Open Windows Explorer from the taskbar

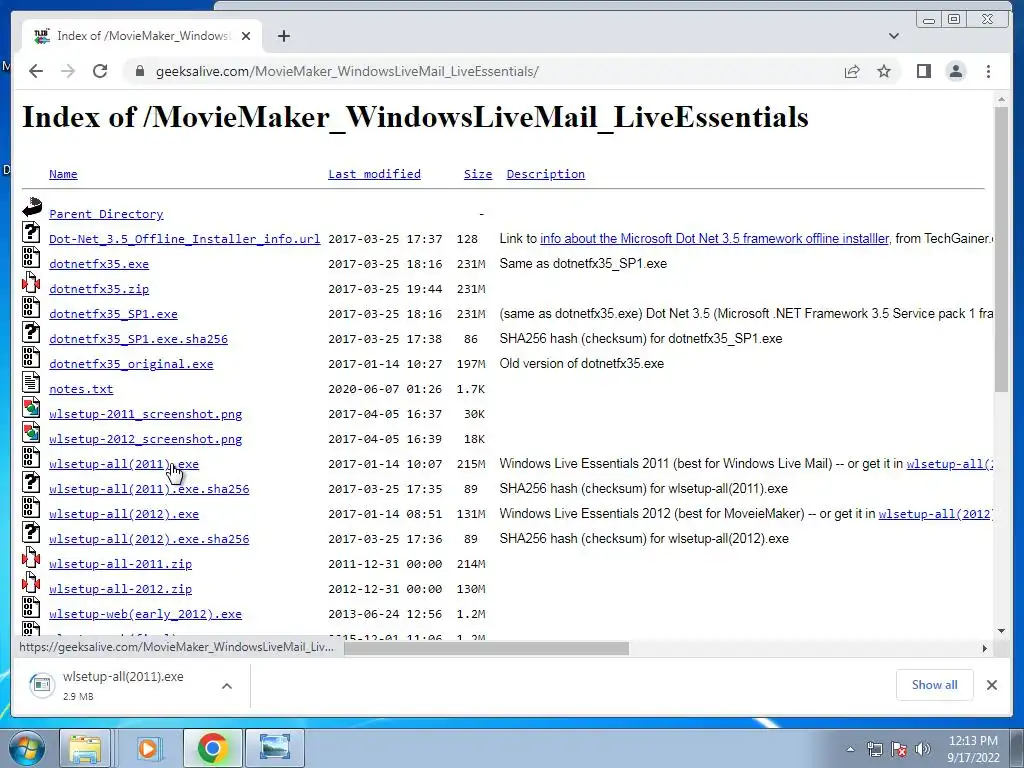(85, 748)
